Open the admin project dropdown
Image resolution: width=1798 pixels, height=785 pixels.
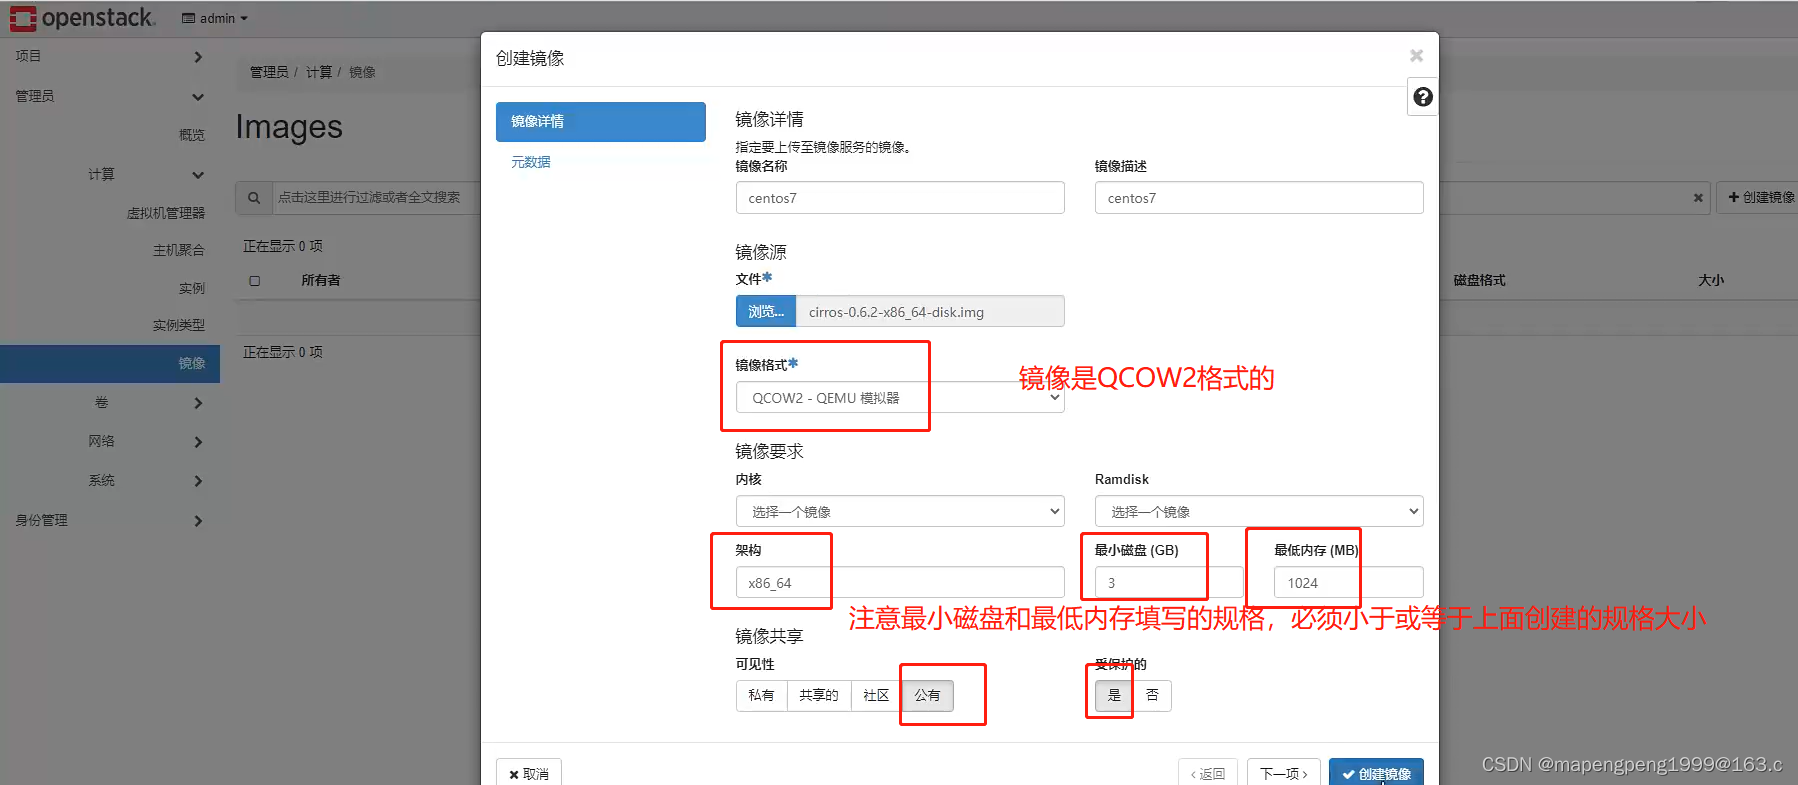(215, 18)
